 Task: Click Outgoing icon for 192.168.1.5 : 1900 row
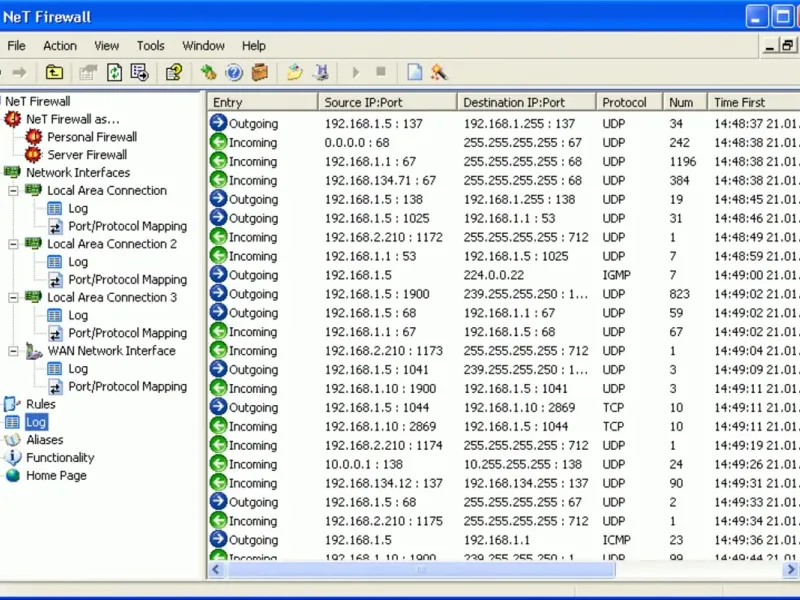pos(218,293)
